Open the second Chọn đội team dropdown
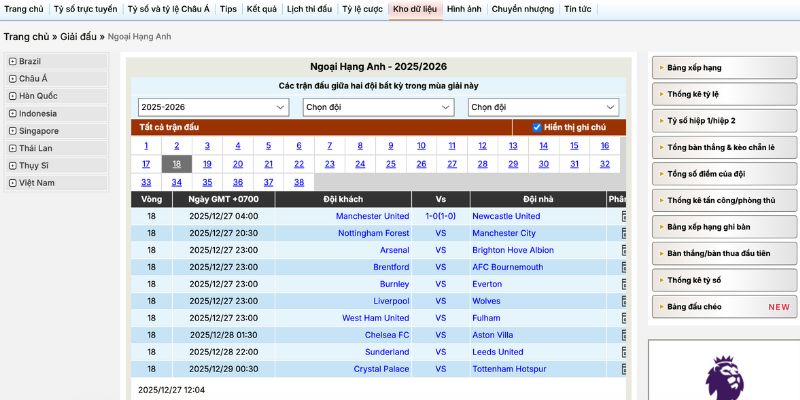The height and width of the screenshot is (400, 800). pos(543,107)
